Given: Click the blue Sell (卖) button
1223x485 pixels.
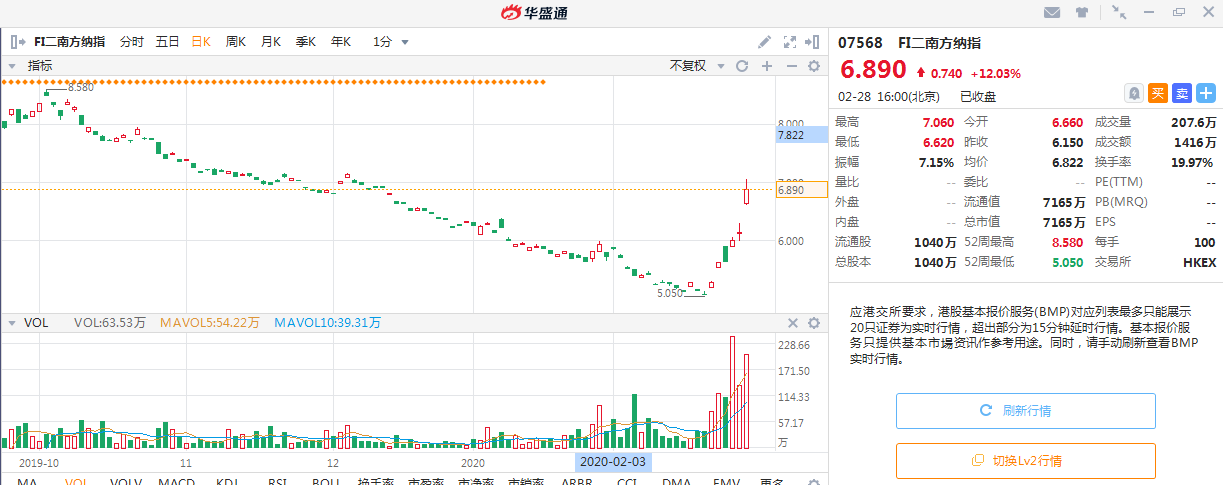Looking at the screenshot, I should (1182, 93).
